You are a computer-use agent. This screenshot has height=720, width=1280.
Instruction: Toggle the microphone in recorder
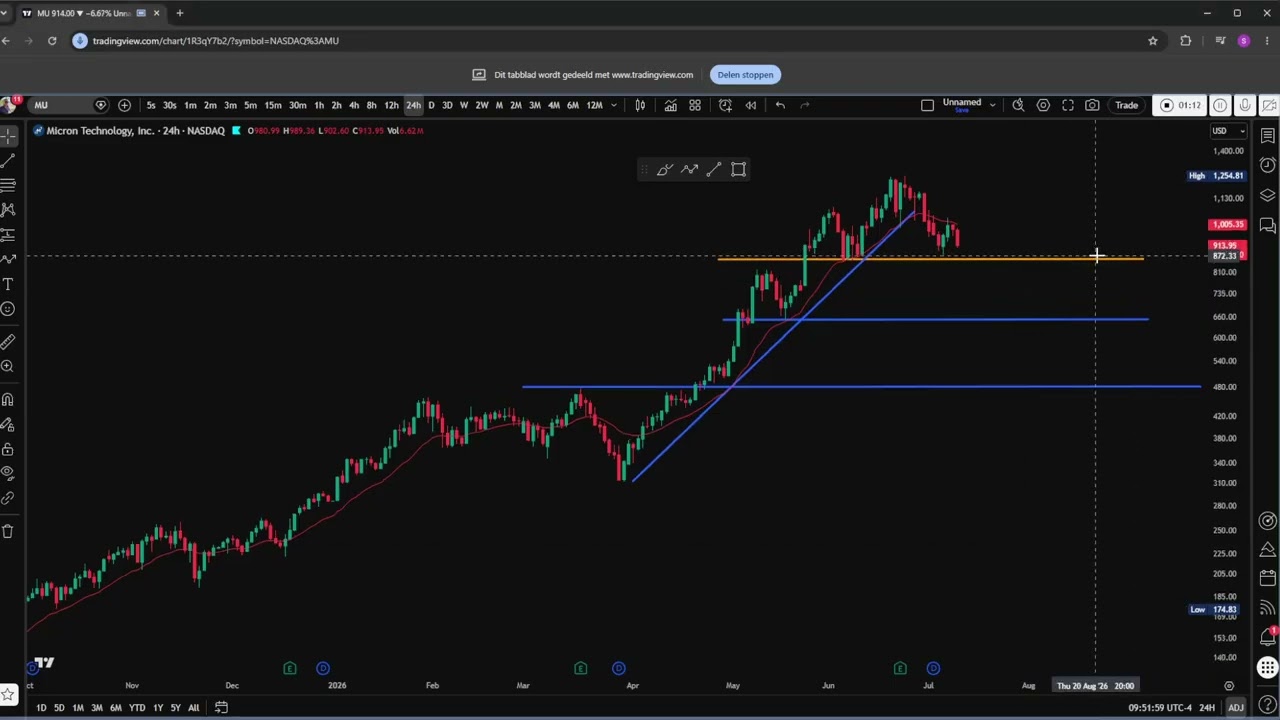(x=1245, y=105)
